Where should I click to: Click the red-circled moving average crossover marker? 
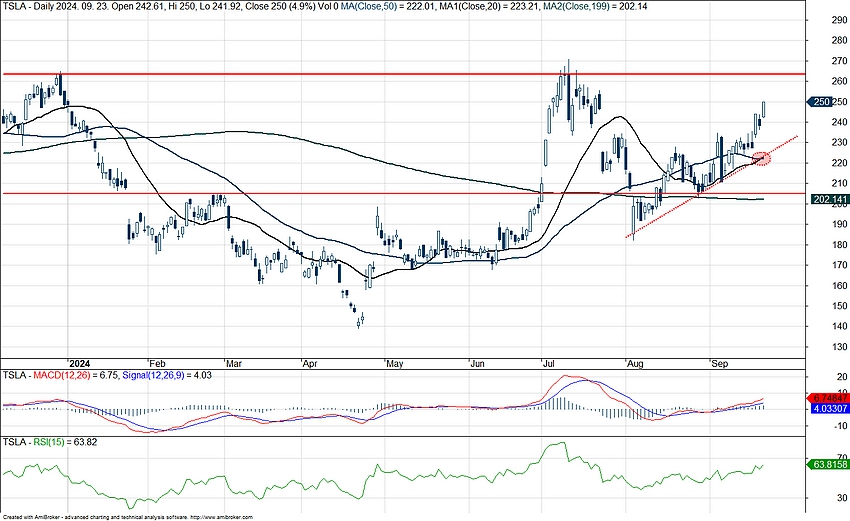tap(762, 158)
